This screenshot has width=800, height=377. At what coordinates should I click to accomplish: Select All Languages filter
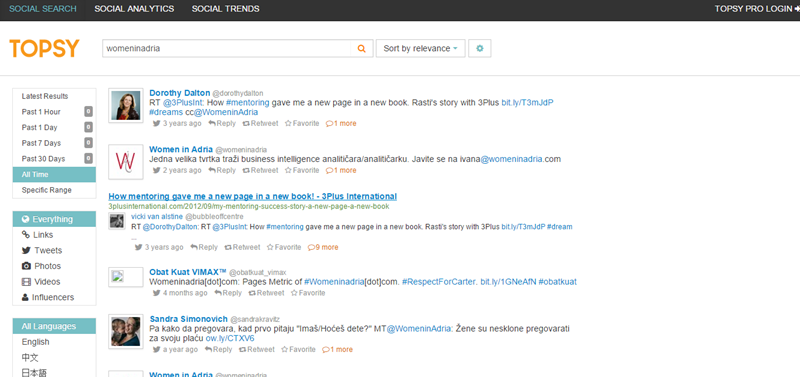pyautogui.click(x=54, y=326)
